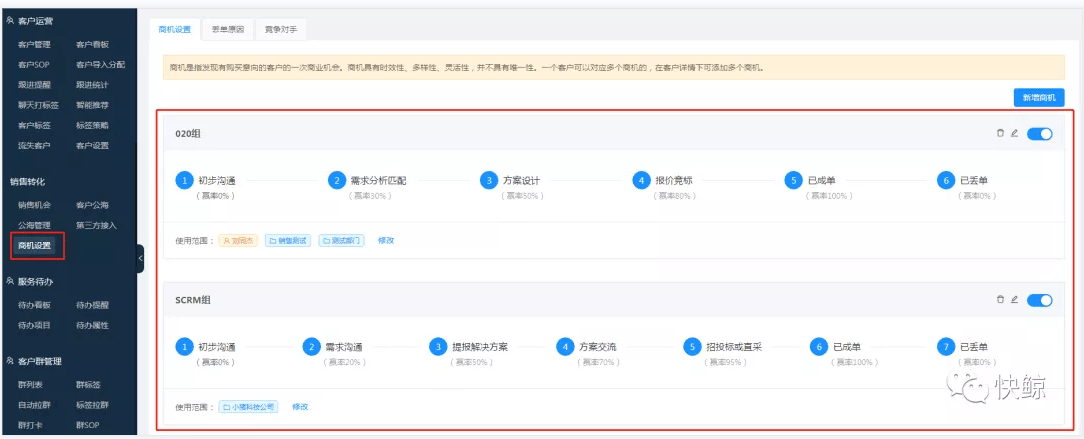The image size is (1084, 439).
Task: Open 待办项目 in the sidebar
Action: [x=35, y=326]
